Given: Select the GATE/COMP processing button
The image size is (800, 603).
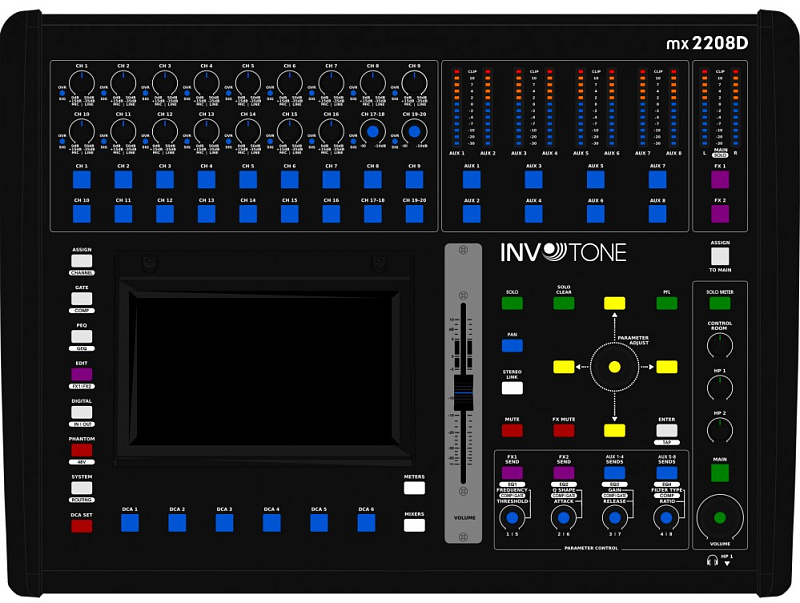Looking at the screenshot, I should [82, 297].
